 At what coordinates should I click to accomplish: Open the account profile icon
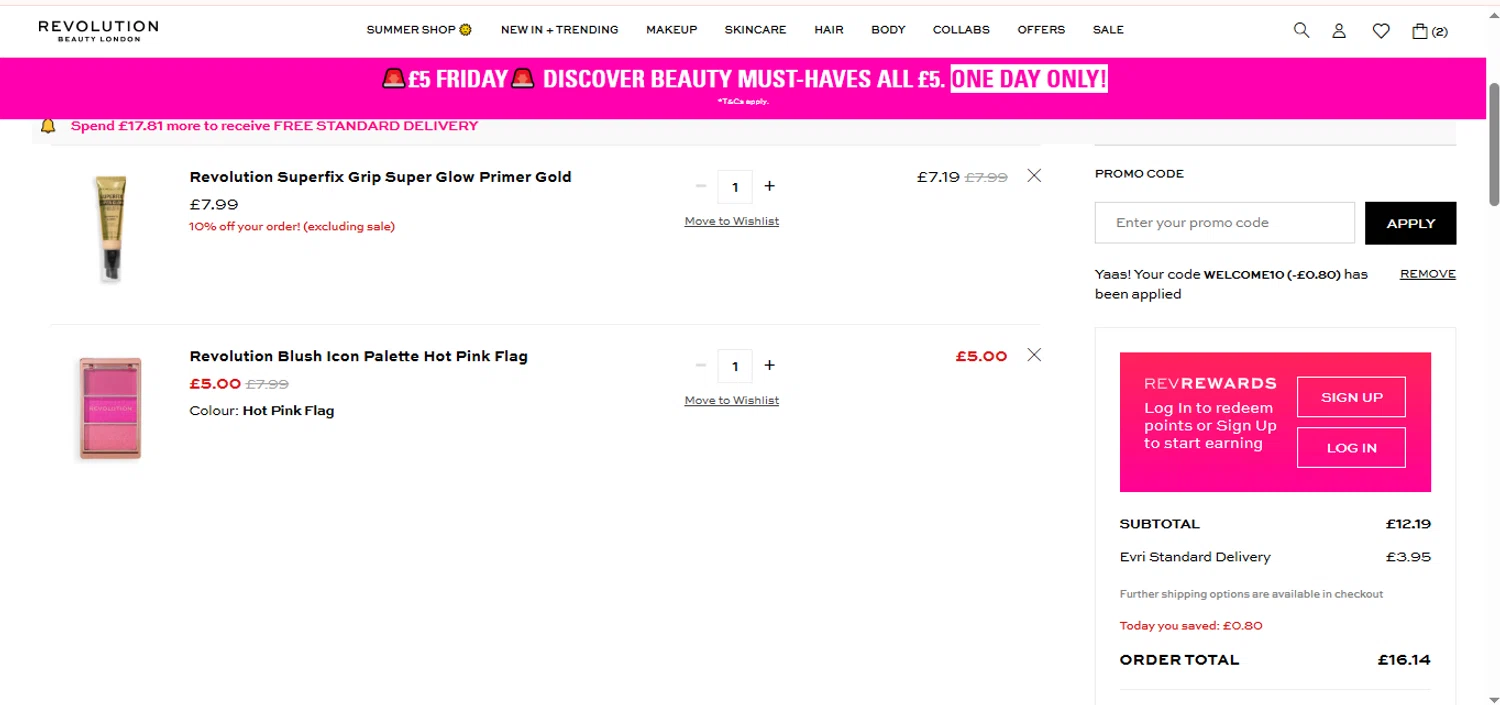(x=1339, y=31)
